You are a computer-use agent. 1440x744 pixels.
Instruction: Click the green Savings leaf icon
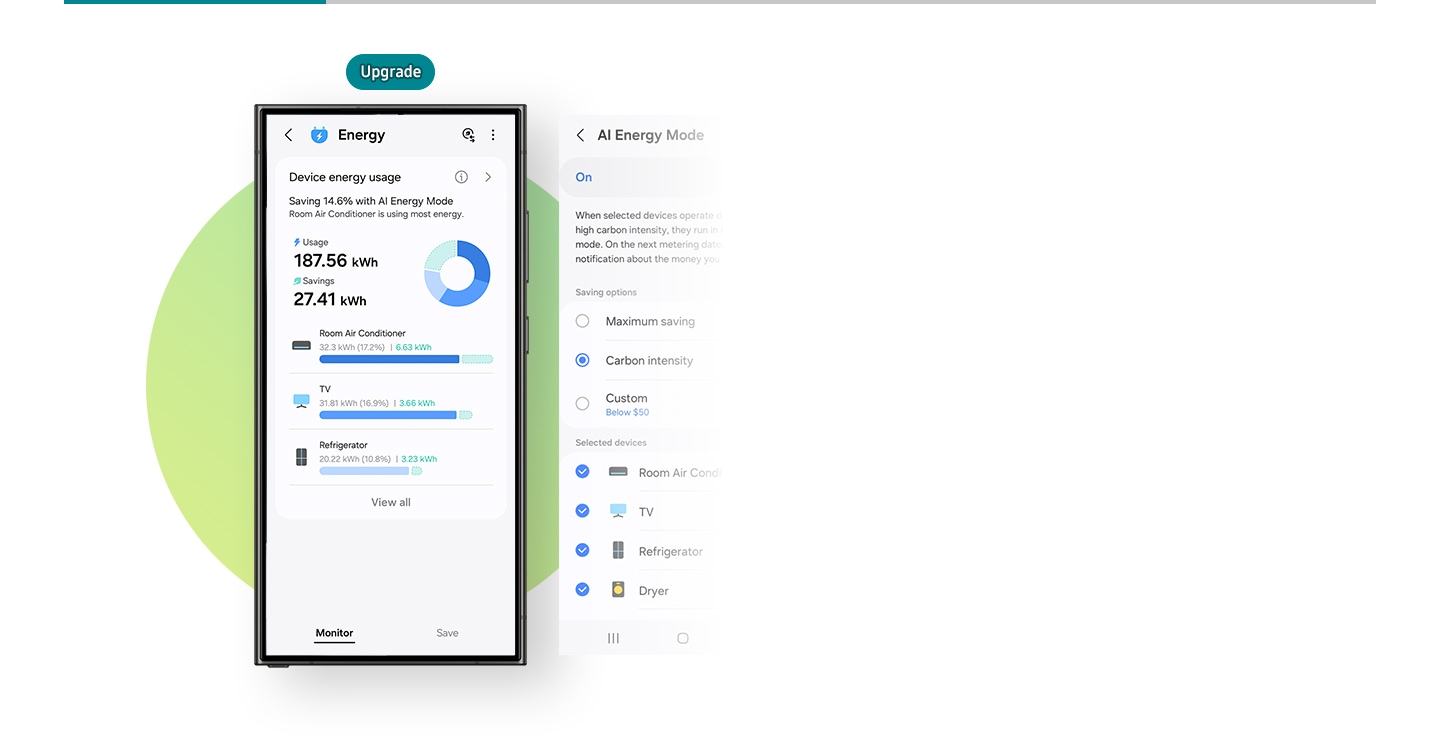297,281
